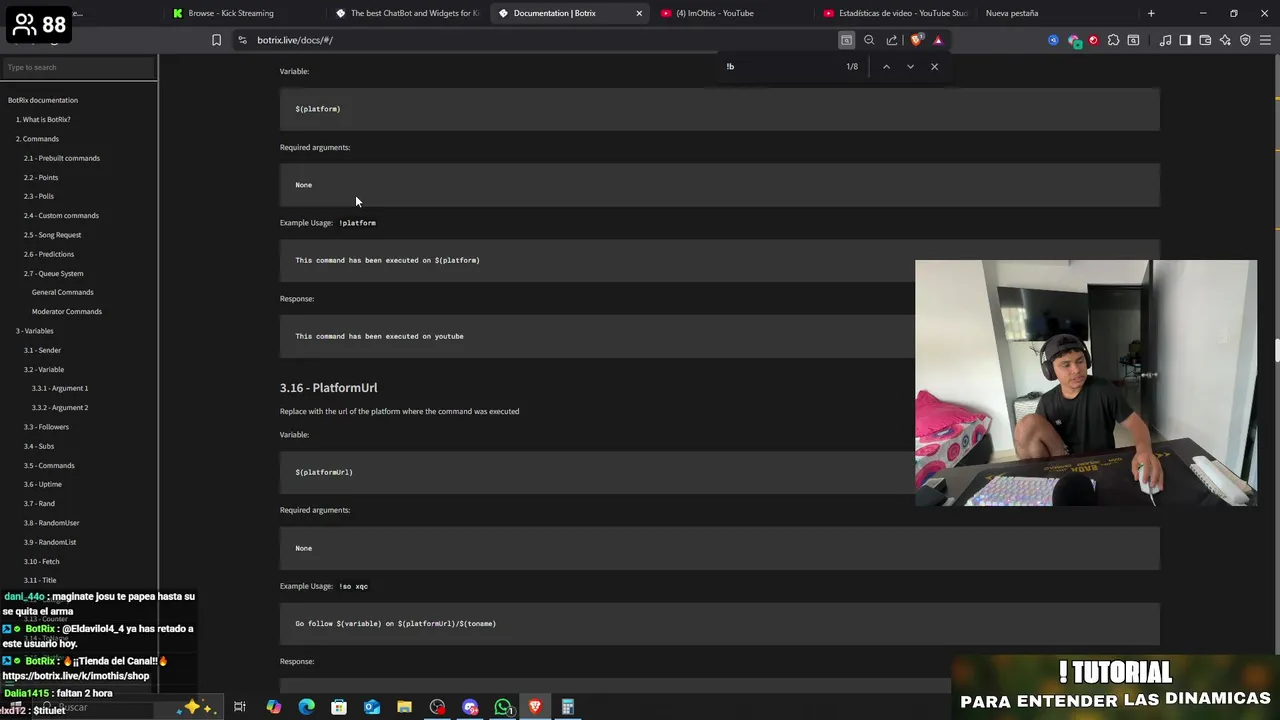This screenshot has width=1280, height=720.
Task: Open WhatsApp from the taskbar
Action: click(503, 707)
